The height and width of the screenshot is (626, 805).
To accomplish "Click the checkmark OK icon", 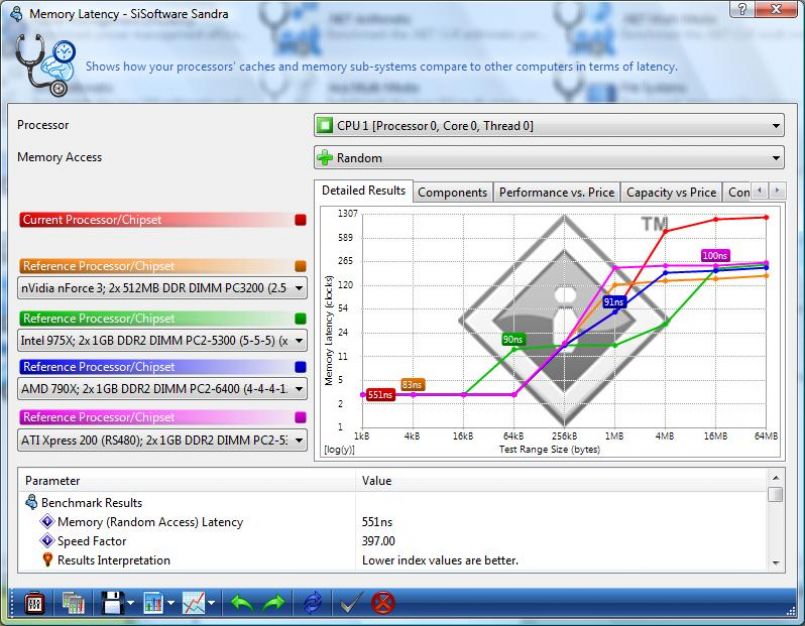I will tap(349, 603).
